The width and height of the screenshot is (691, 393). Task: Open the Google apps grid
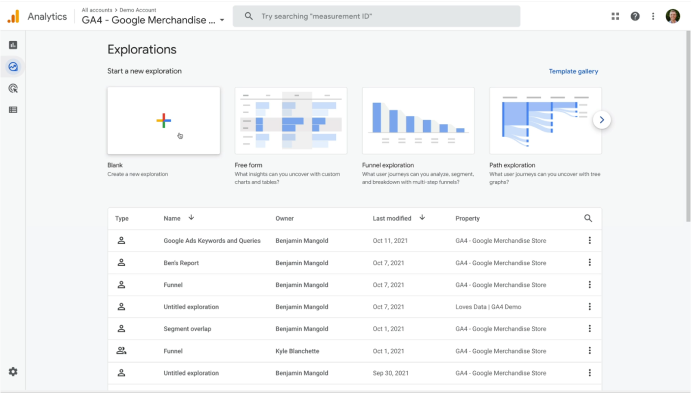click(615, 16)
